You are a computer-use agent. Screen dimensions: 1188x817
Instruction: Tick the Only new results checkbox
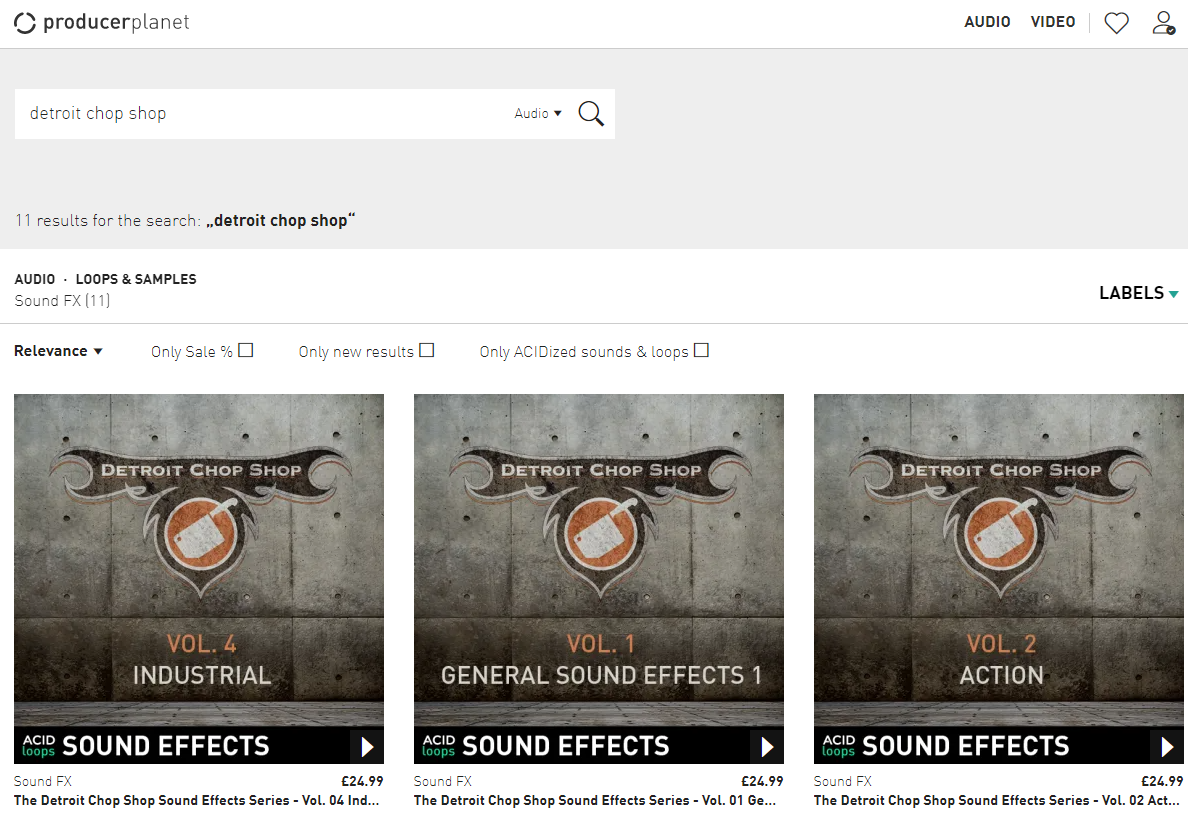(x=427, y=350)
